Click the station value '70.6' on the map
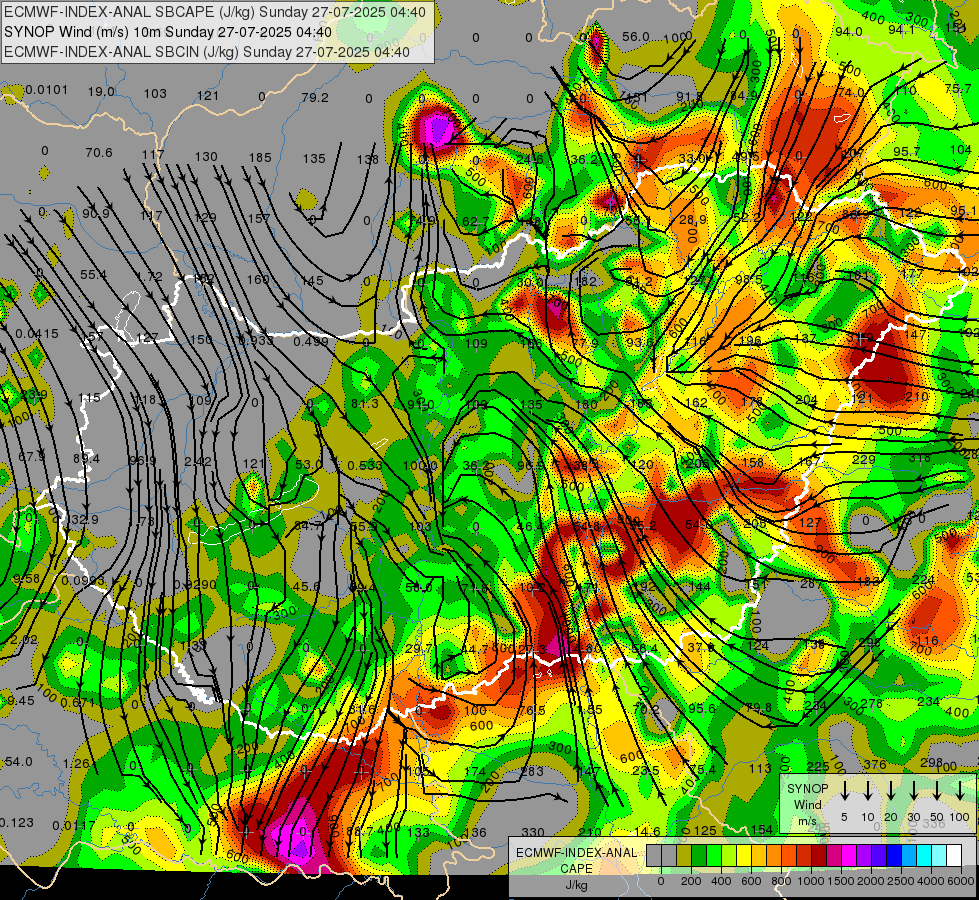This screenshot has width=979, height=900. [99, 152]
